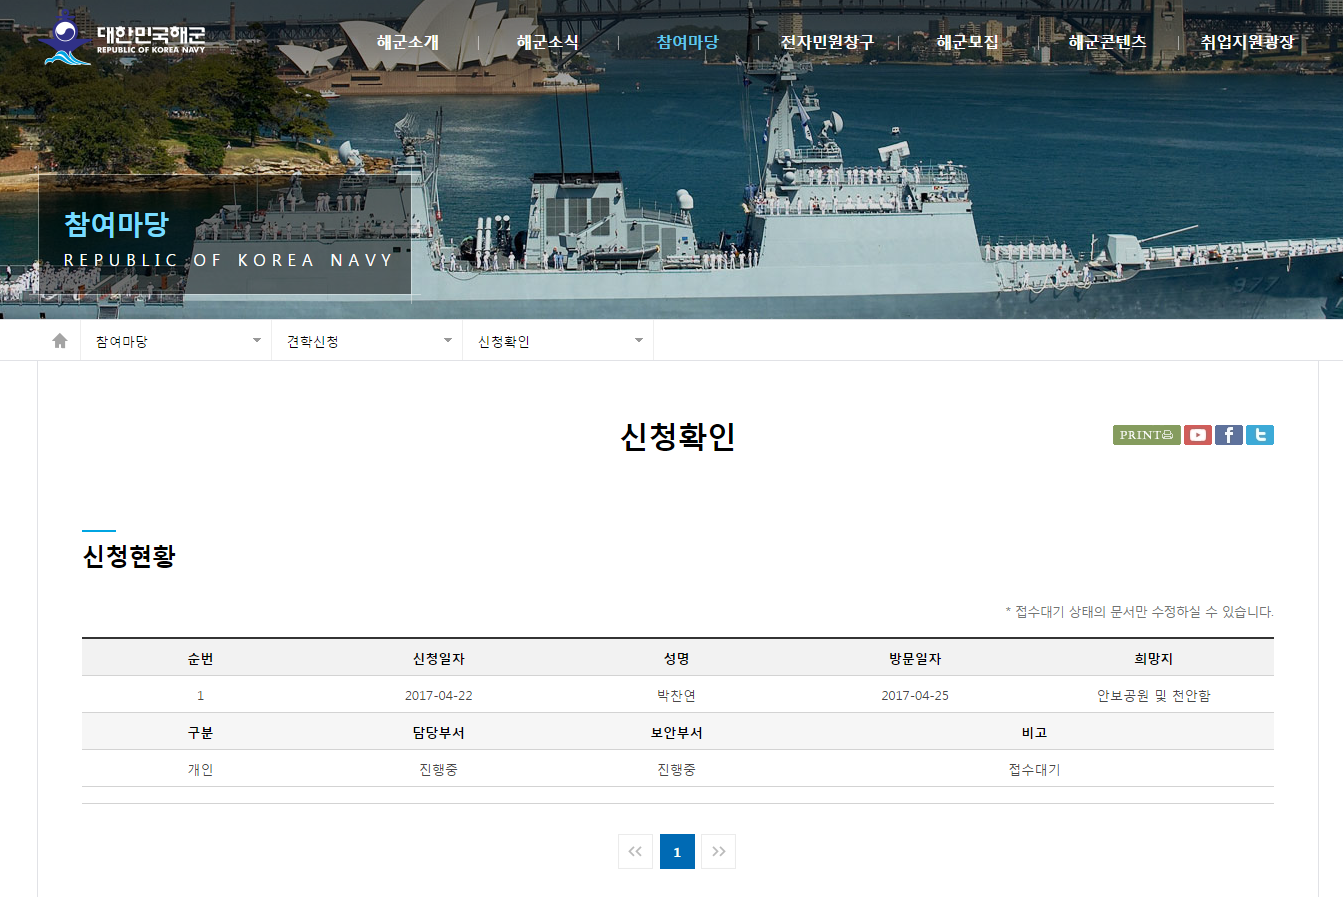Open the 해군소식 menu
The width and height of the screenshot is (1343, 897).
click(547, 42)
